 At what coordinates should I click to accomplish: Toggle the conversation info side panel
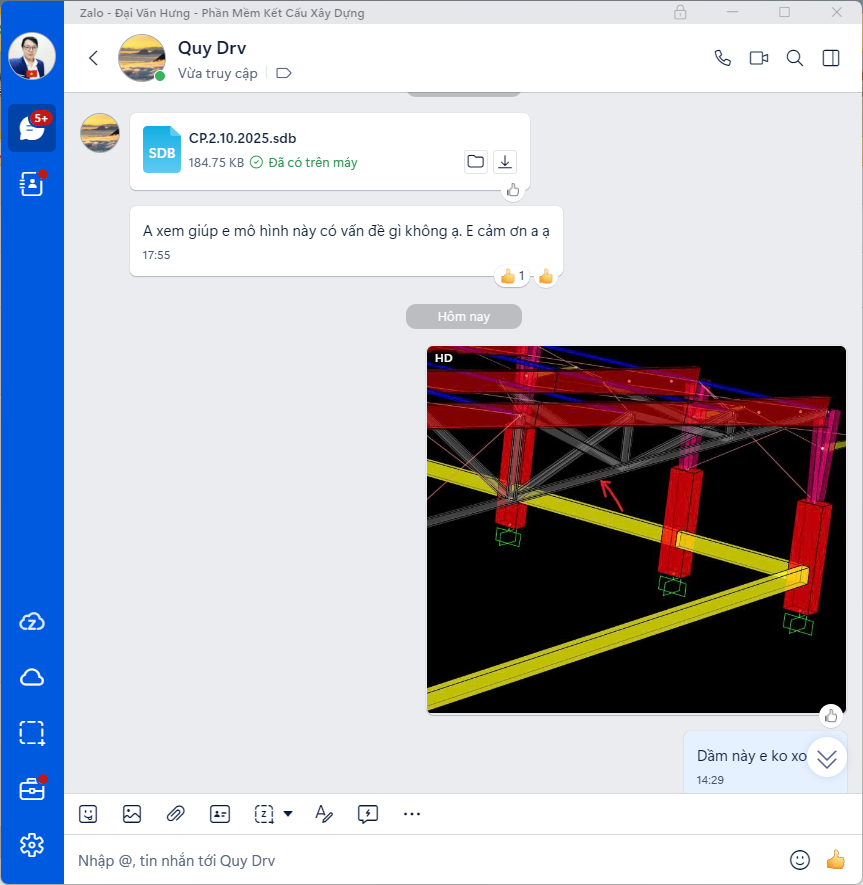(831, 58)
